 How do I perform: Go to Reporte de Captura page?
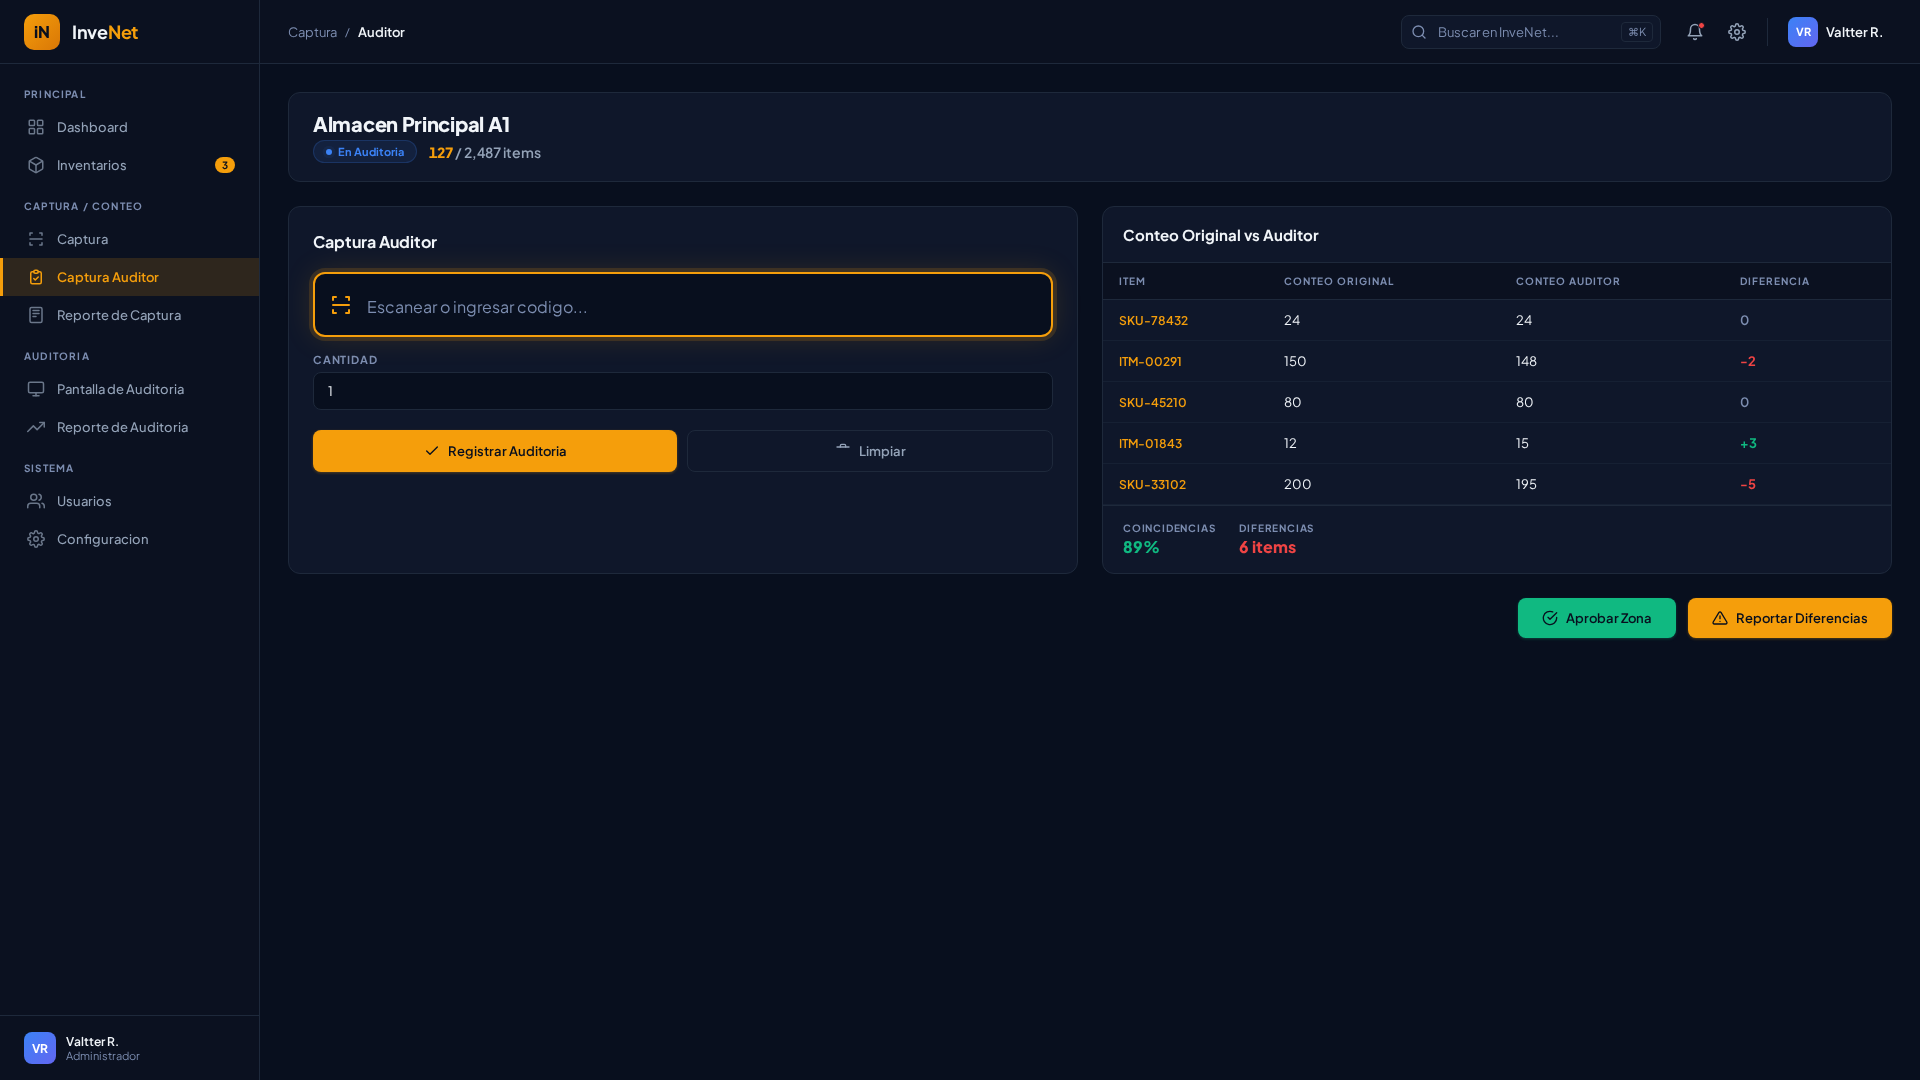click(118, 315)
